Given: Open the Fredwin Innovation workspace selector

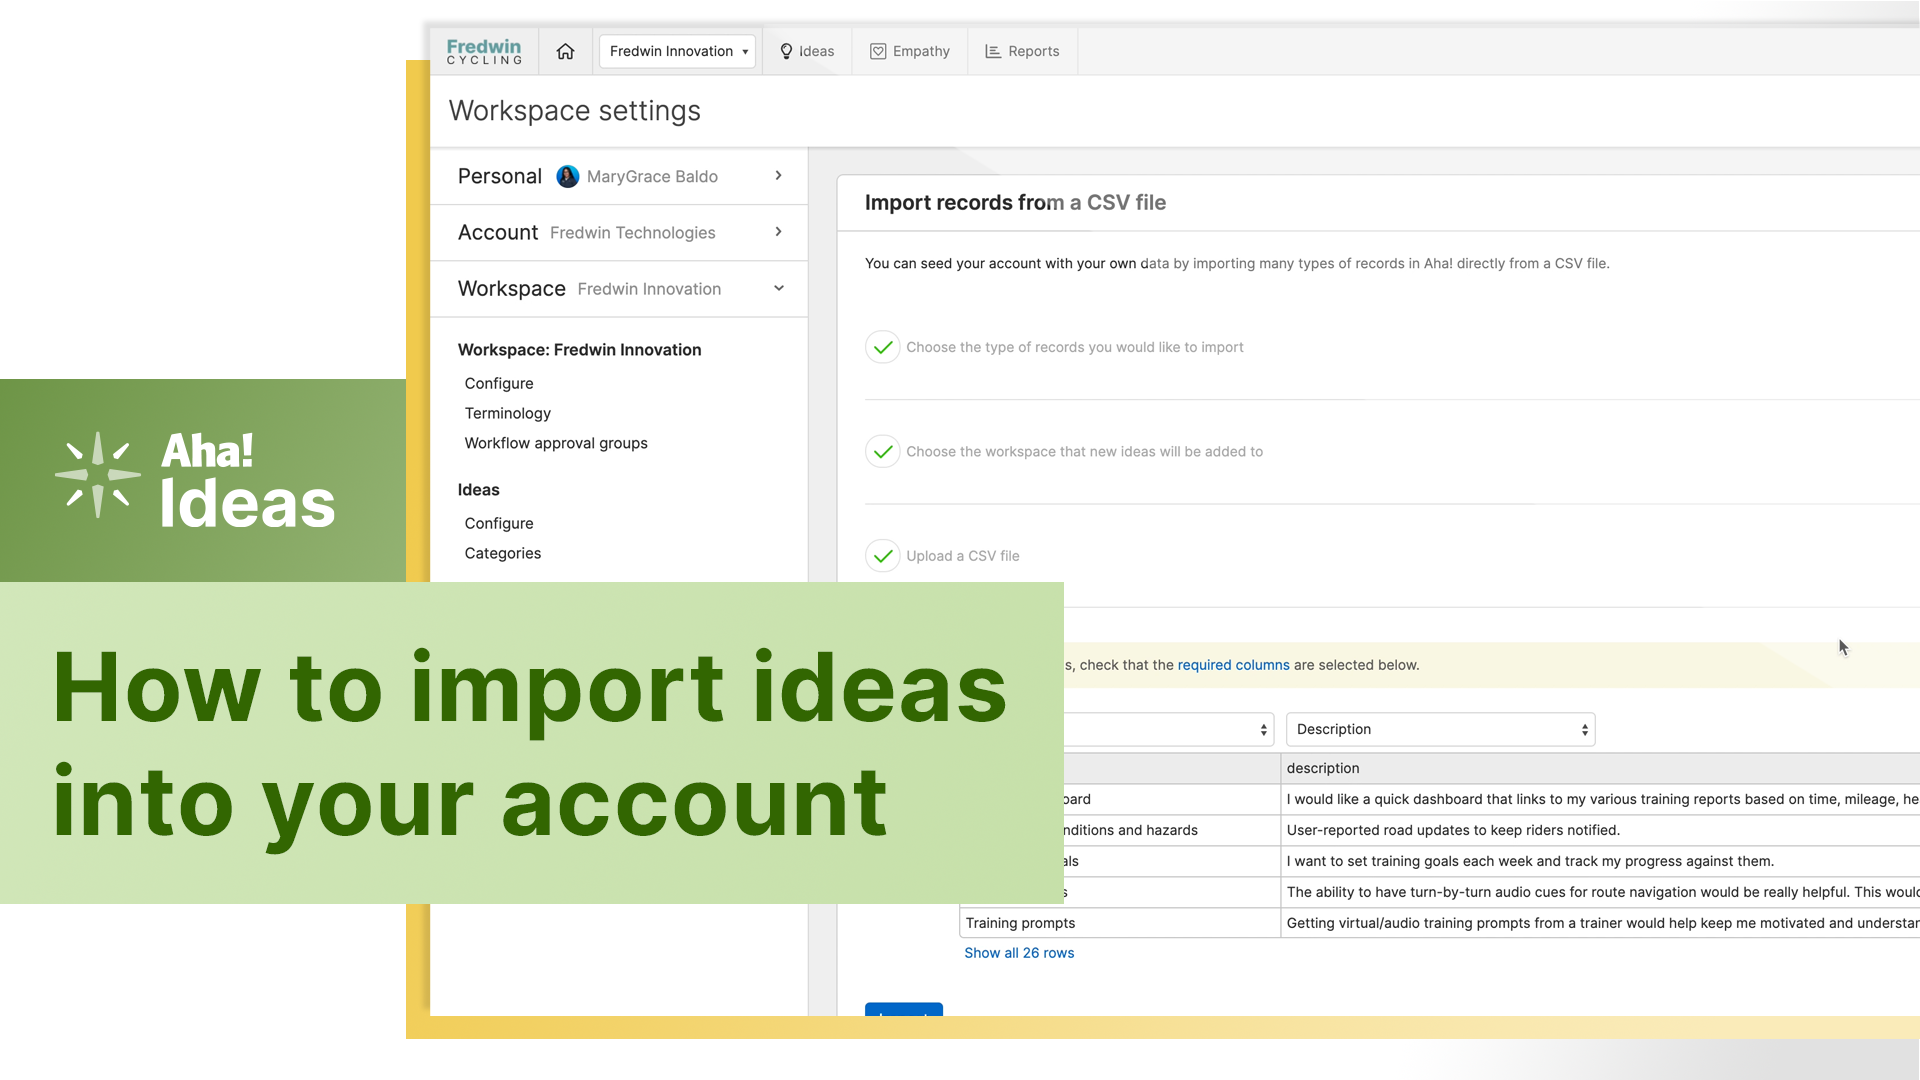Looking at the screenshot, I should point(677,51).
